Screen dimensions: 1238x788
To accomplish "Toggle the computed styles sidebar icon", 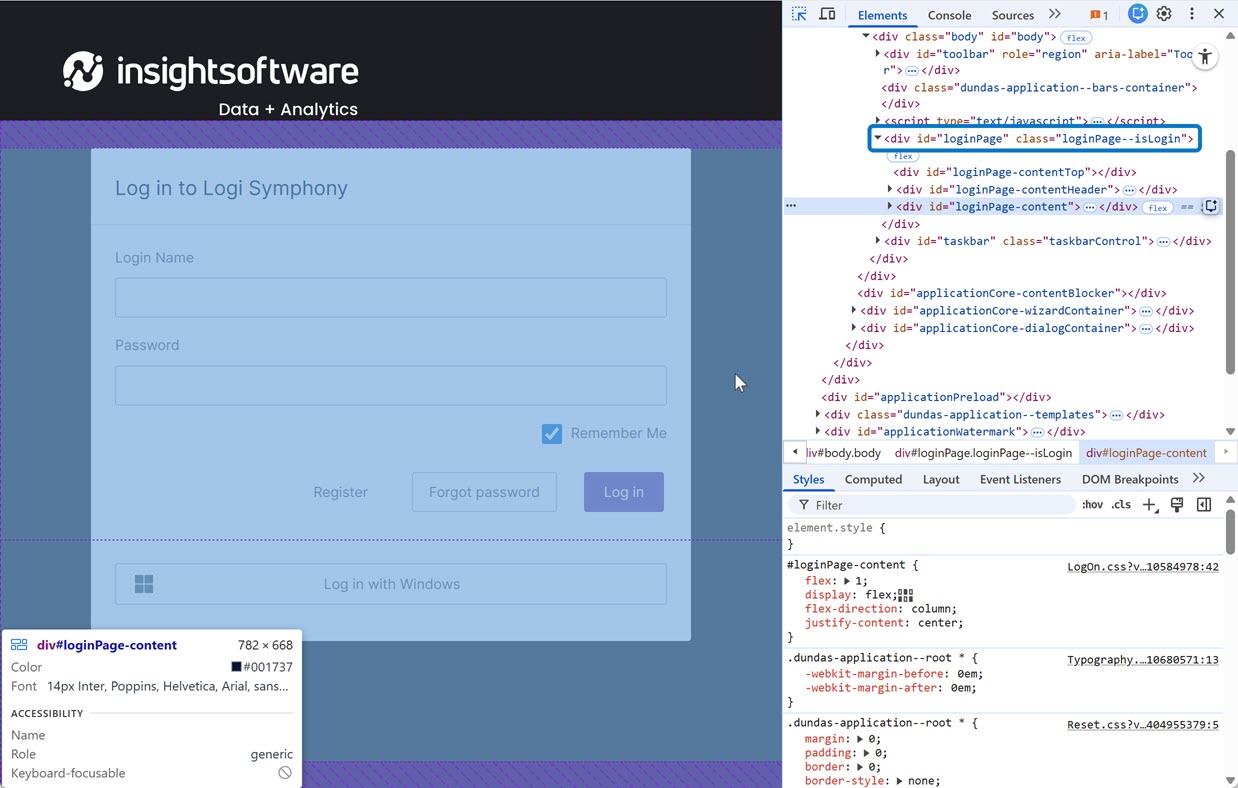I will tap(1203, 505).
